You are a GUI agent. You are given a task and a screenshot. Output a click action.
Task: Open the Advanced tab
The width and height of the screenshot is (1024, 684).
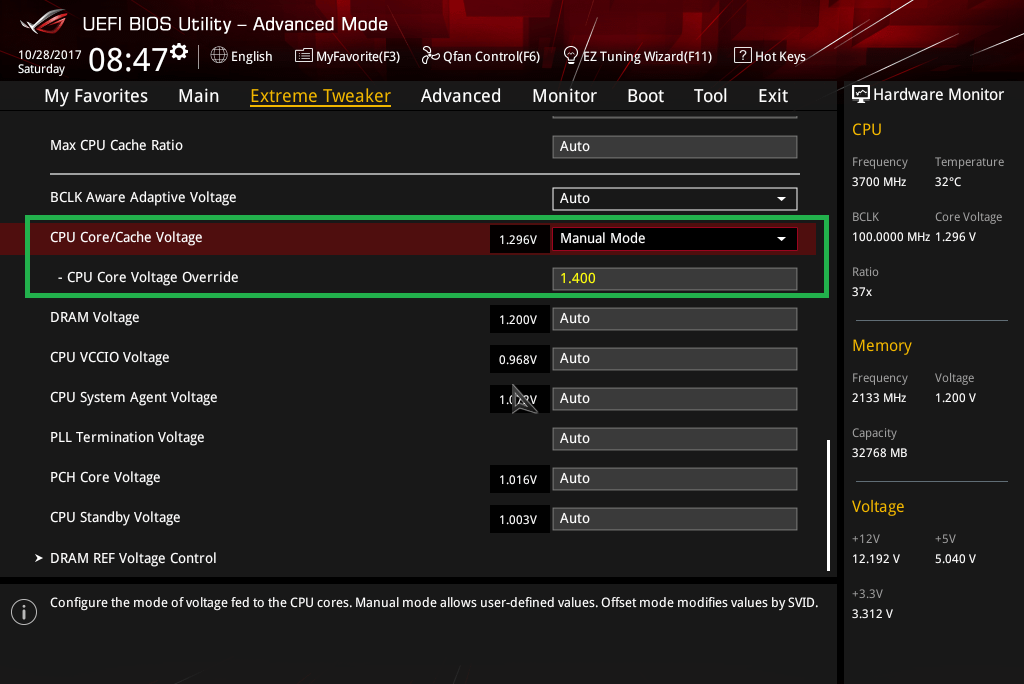click(x=461, y=96)
